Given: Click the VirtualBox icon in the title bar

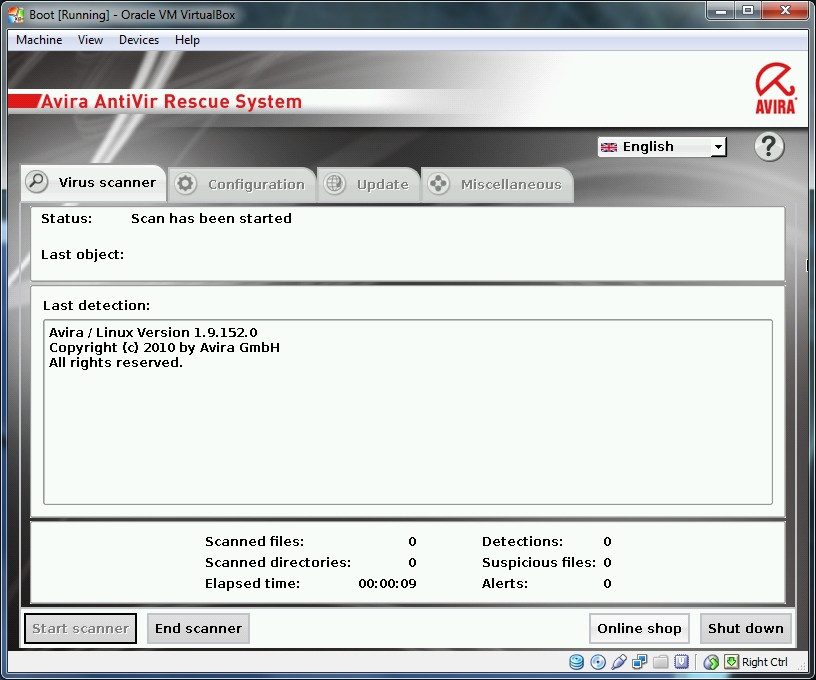Looking at the screenshot, I should [x=16, y=14].
